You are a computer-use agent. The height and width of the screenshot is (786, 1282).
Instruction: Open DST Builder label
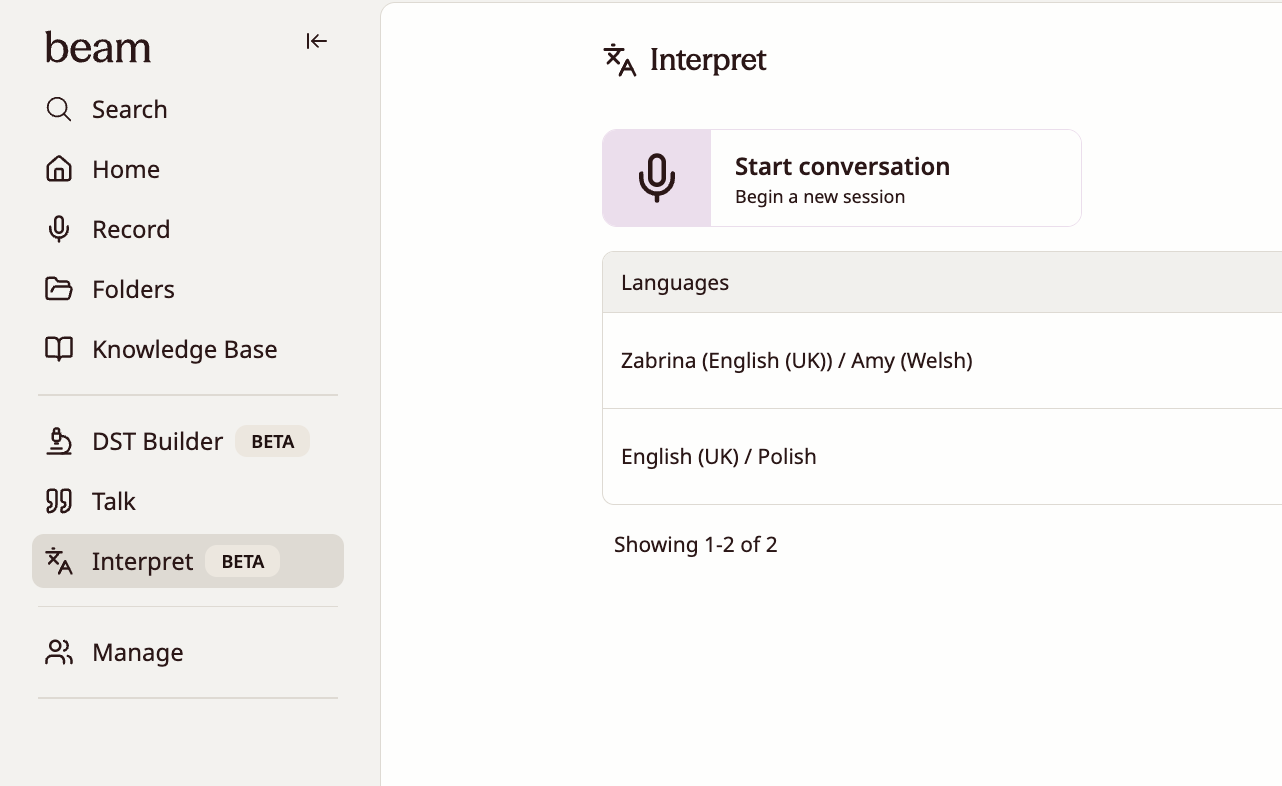(x=158, y=441)
